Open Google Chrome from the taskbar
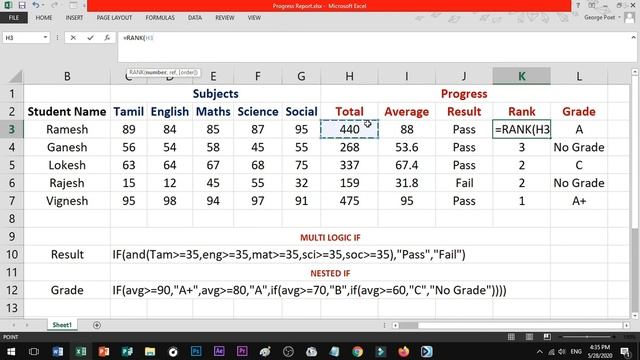The image size is (640, 360). point(357,351)
